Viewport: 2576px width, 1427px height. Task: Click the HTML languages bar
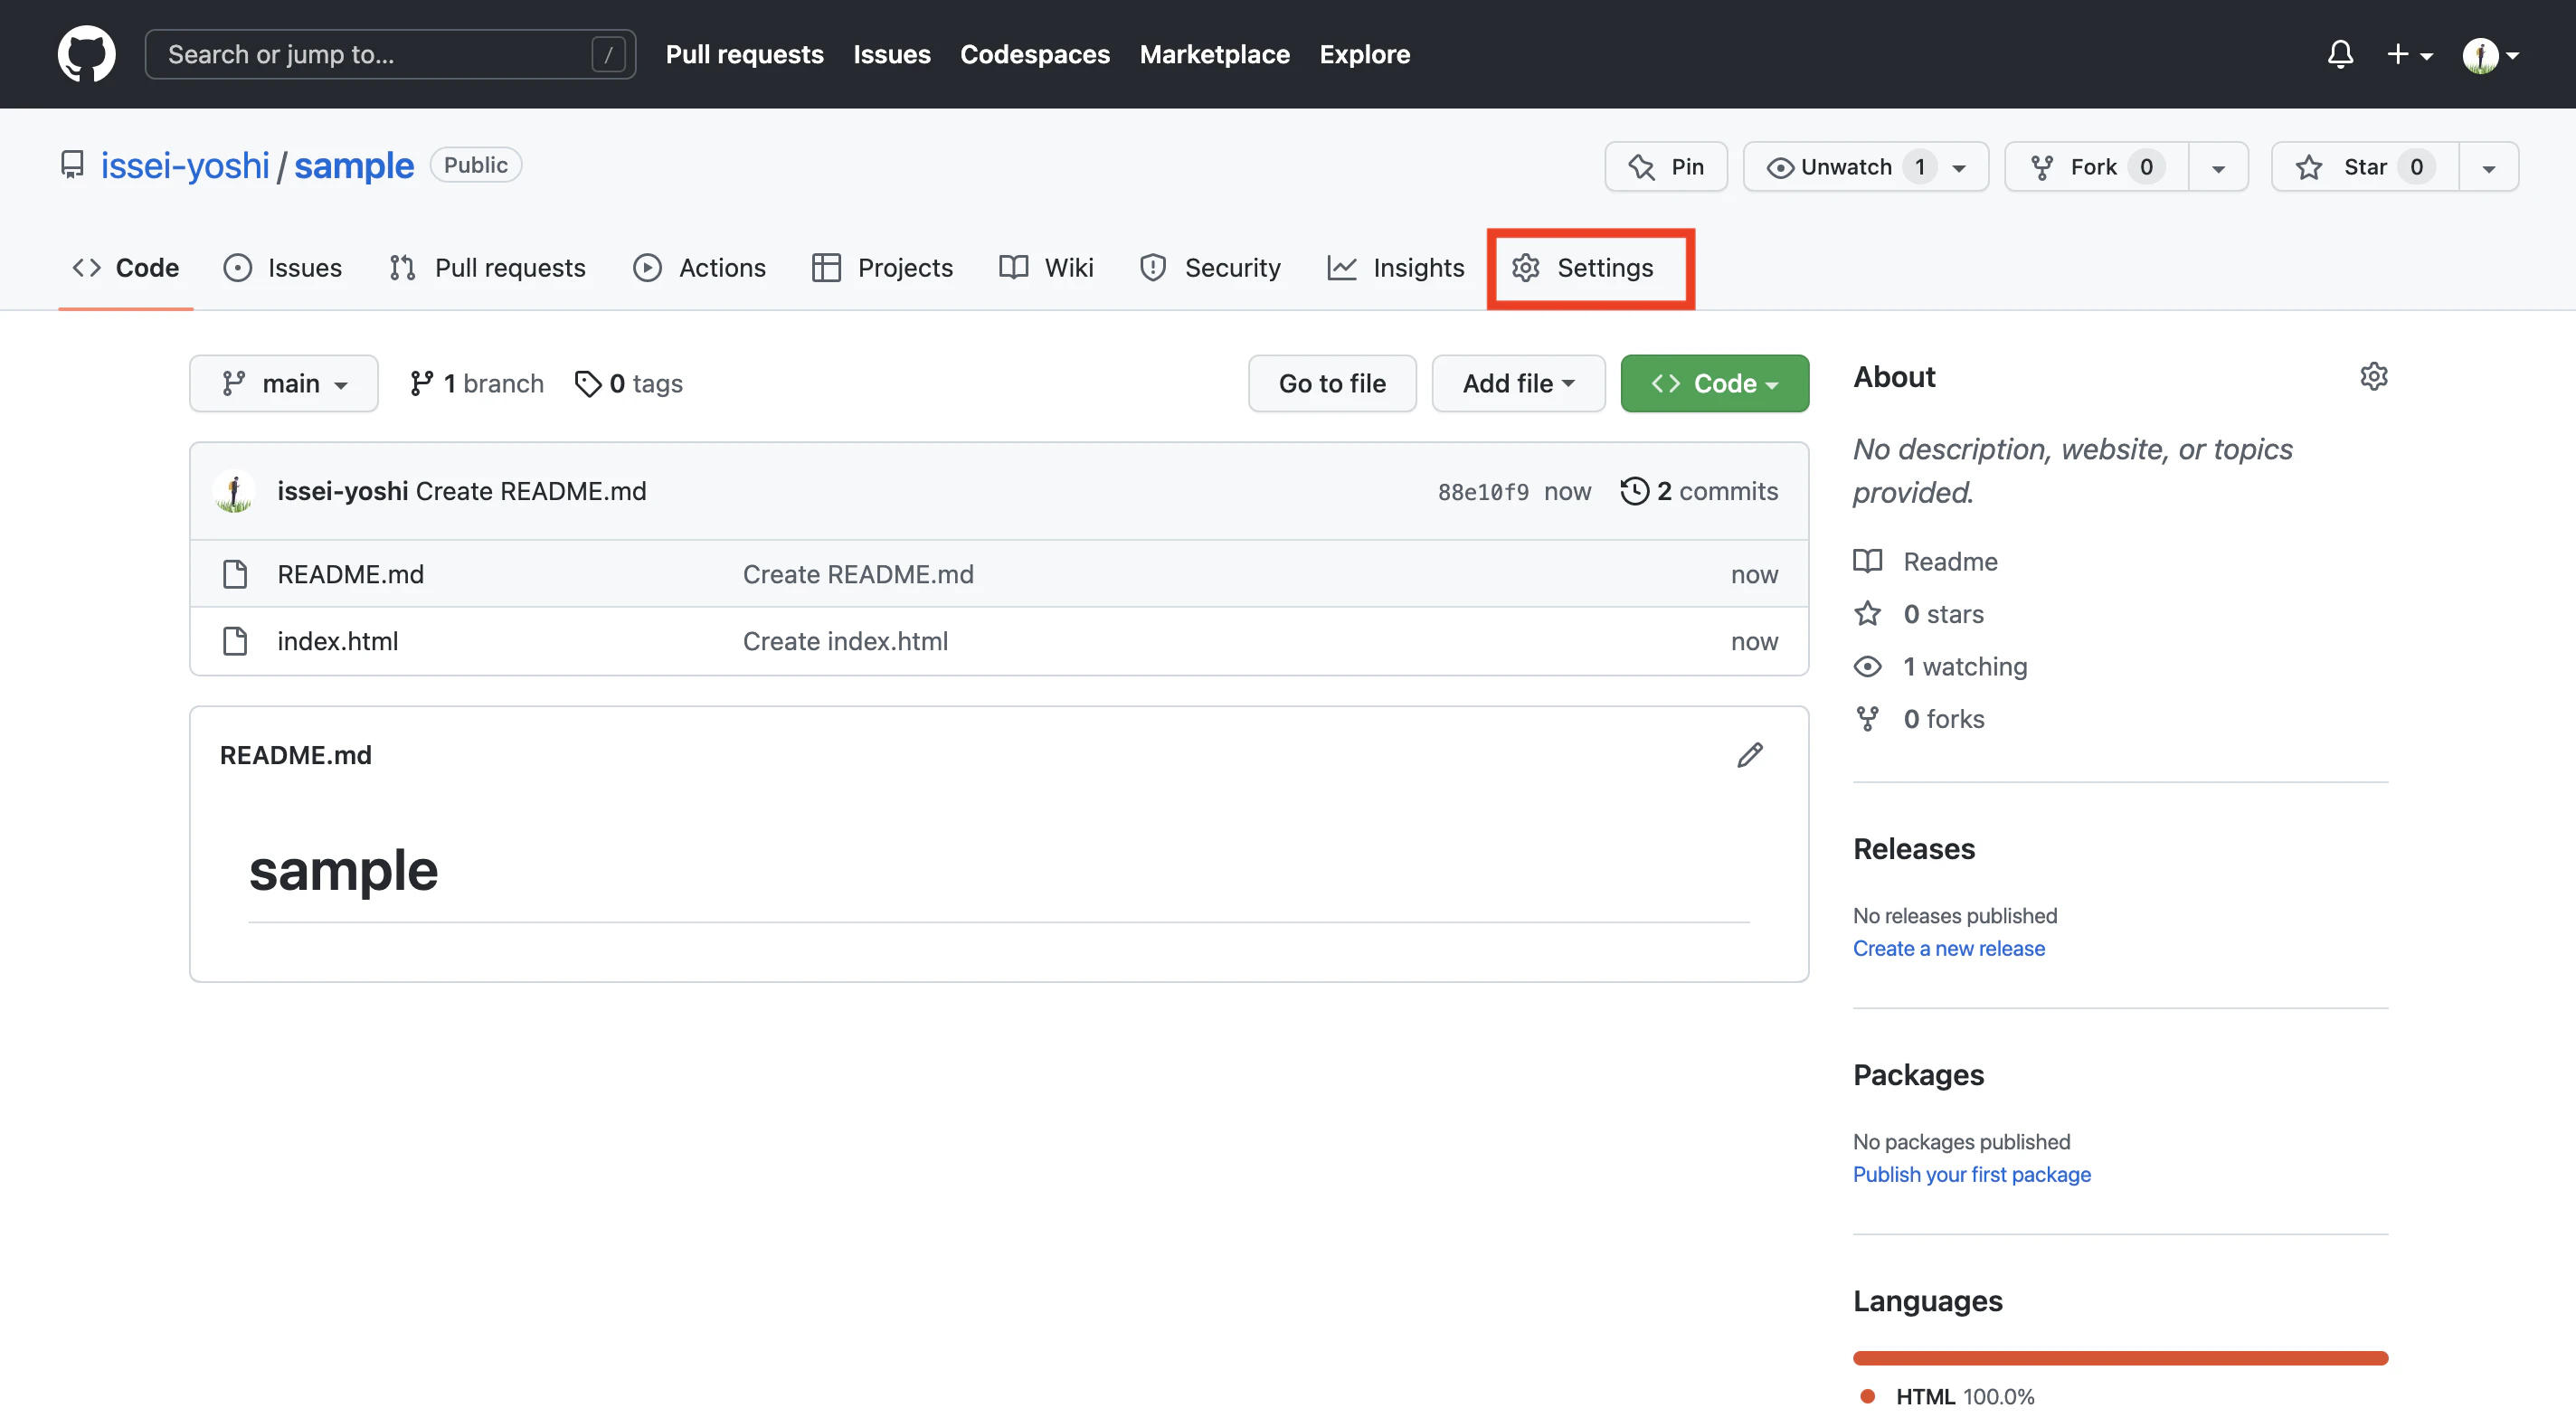coord(2120,1358)
